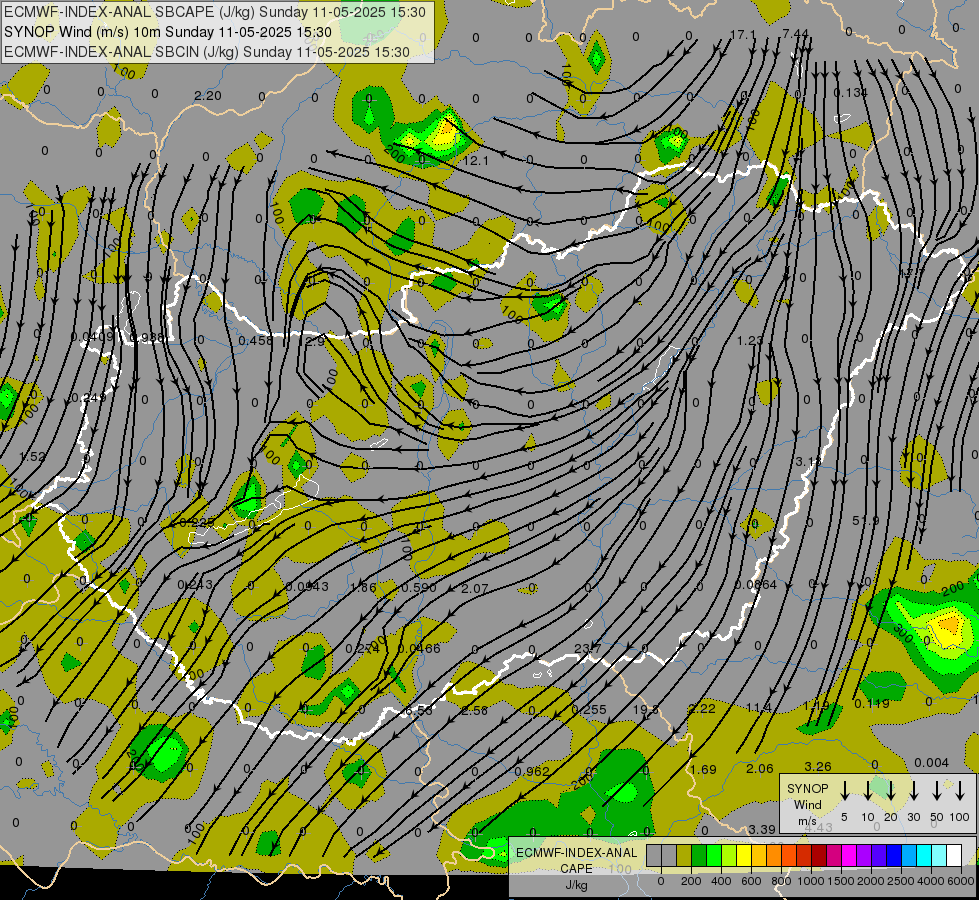This screenshot has width=979, height=900.
Task: Click the 0.590 value on the map
Action: [418, 588]
